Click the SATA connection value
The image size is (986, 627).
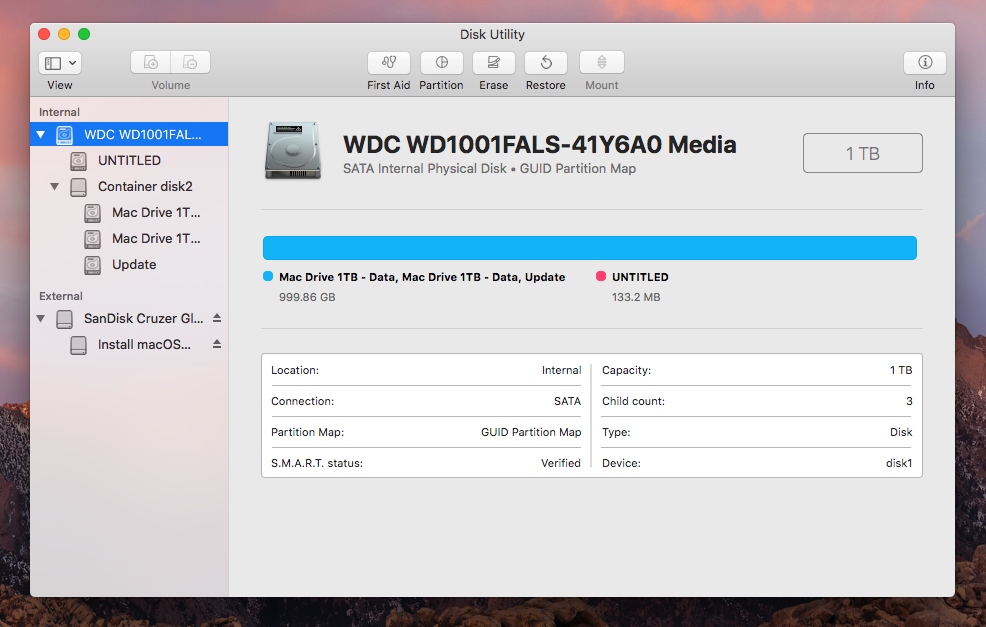coord(567,401)
